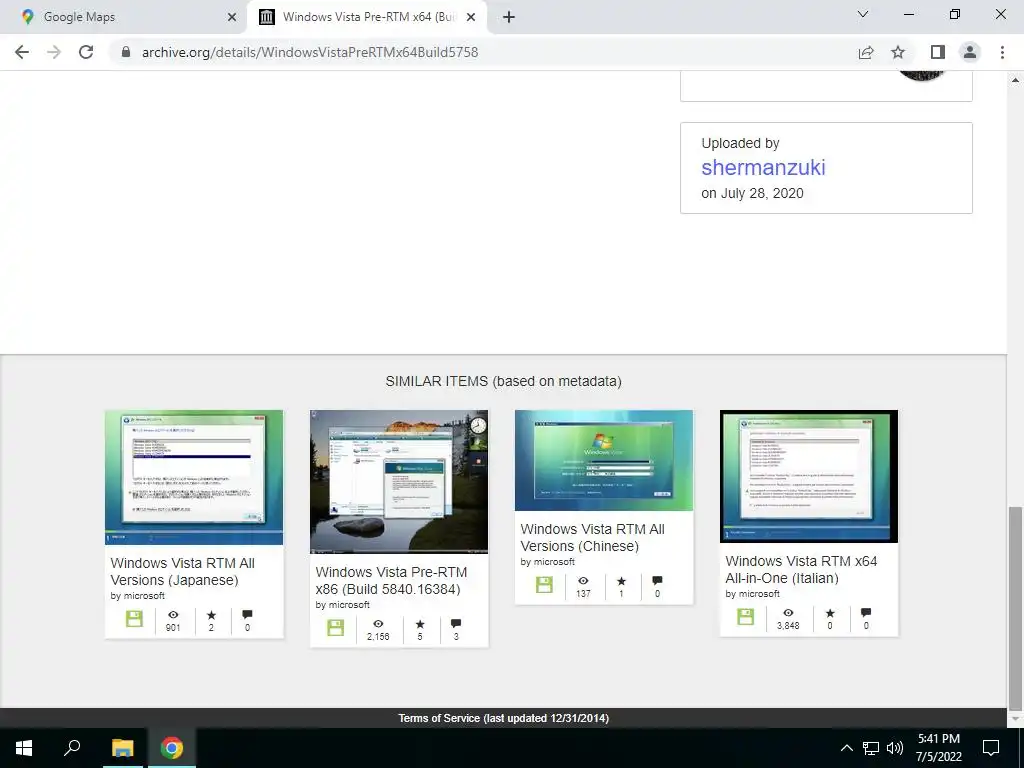Open Windows Vista RTM x64 All-in-One (Italian) thumbnail
The height and width of the screenshot is (768, 1024).
[x=809, y=477]
